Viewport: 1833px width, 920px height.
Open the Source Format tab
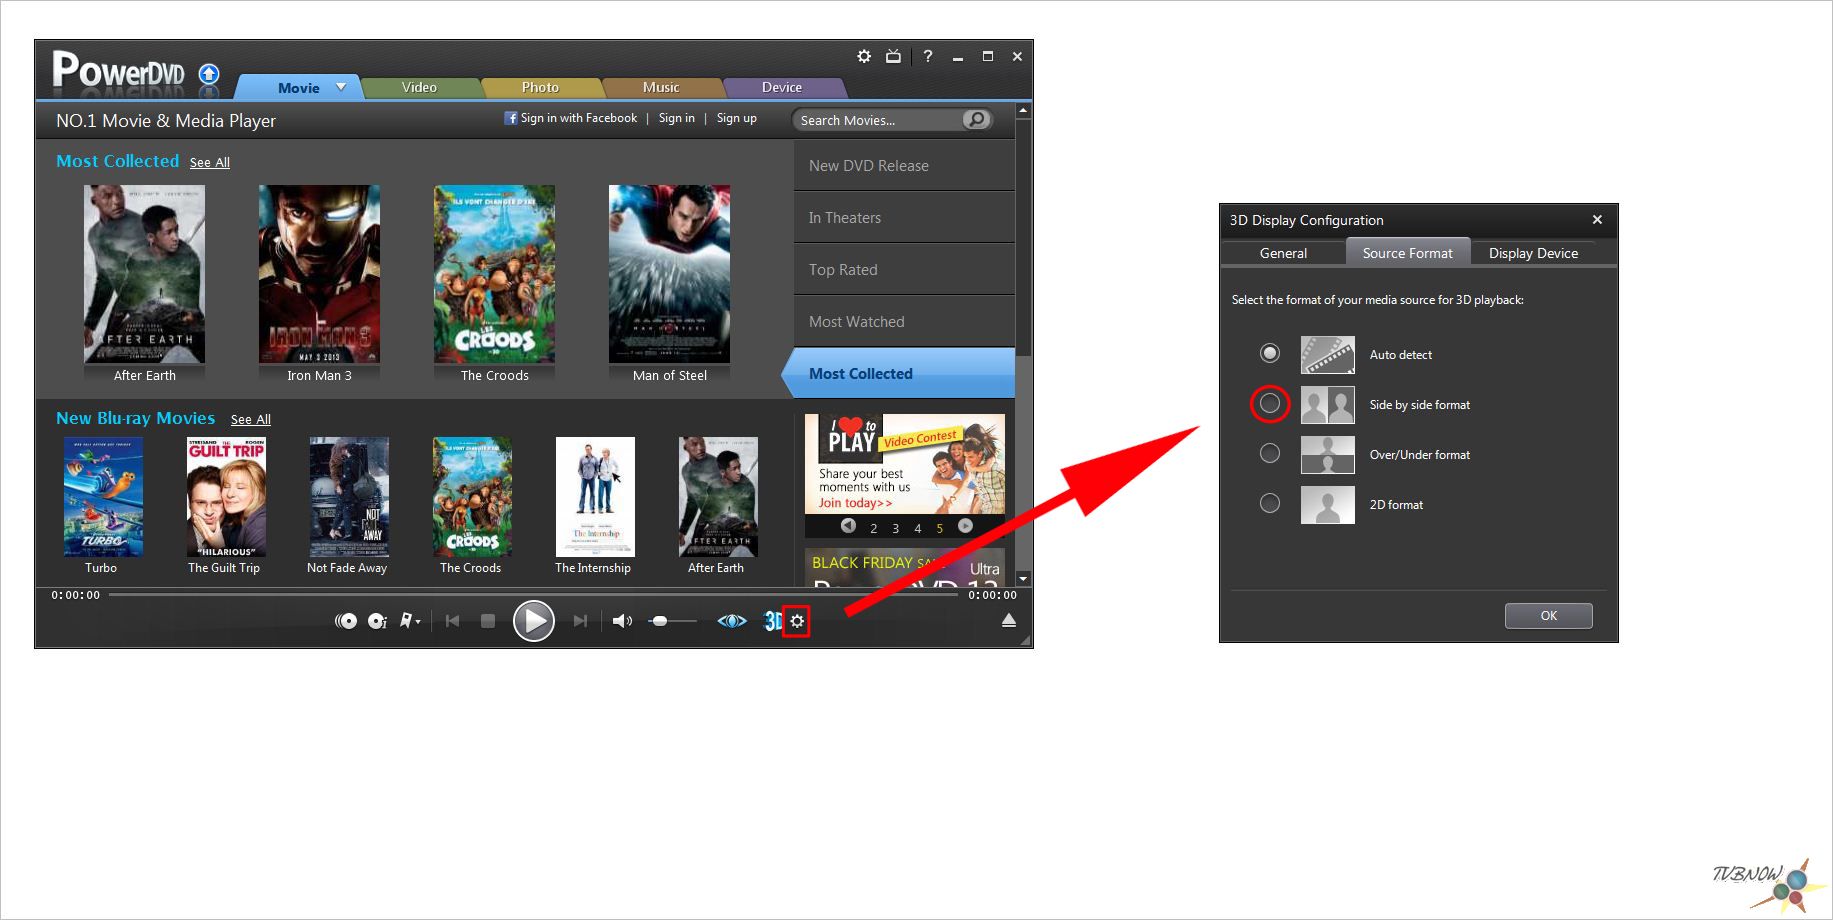1407,252
